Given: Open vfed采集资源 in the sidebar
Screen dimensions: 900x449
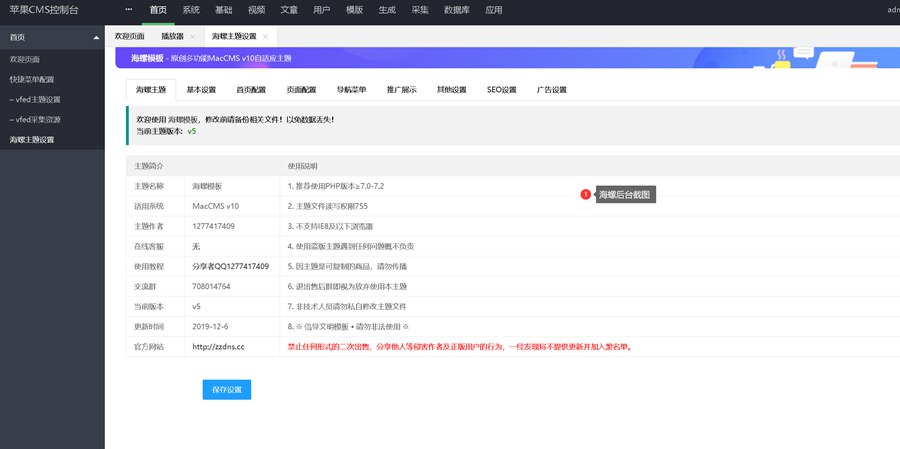Looking at the screenshot, I should (x=35, y=119).
